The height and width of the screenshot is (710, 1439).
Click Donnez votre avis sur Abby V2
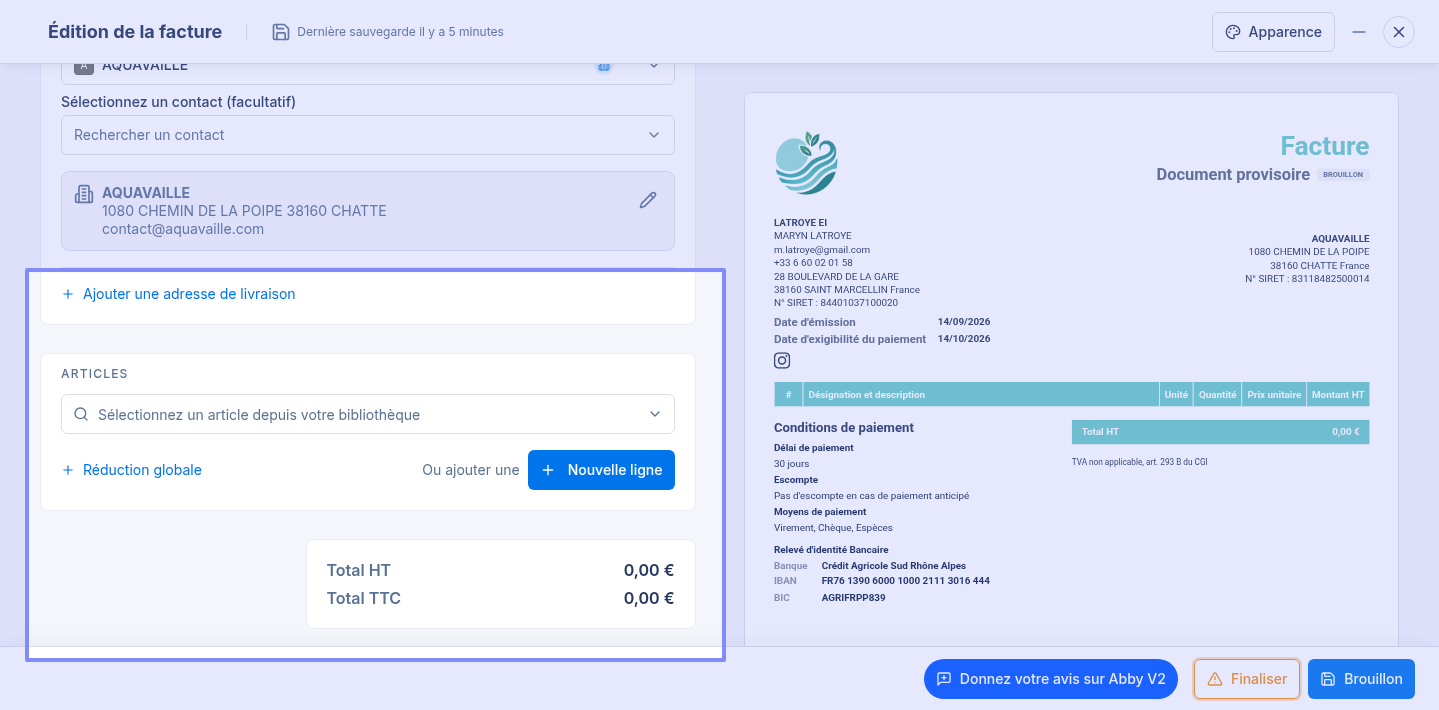(1051, 679)
